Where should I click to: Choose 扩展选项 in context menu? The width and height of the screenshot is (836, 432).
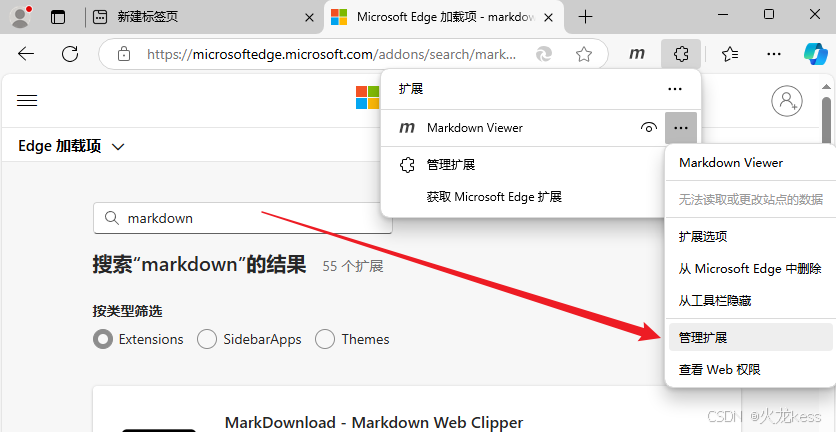749,237
